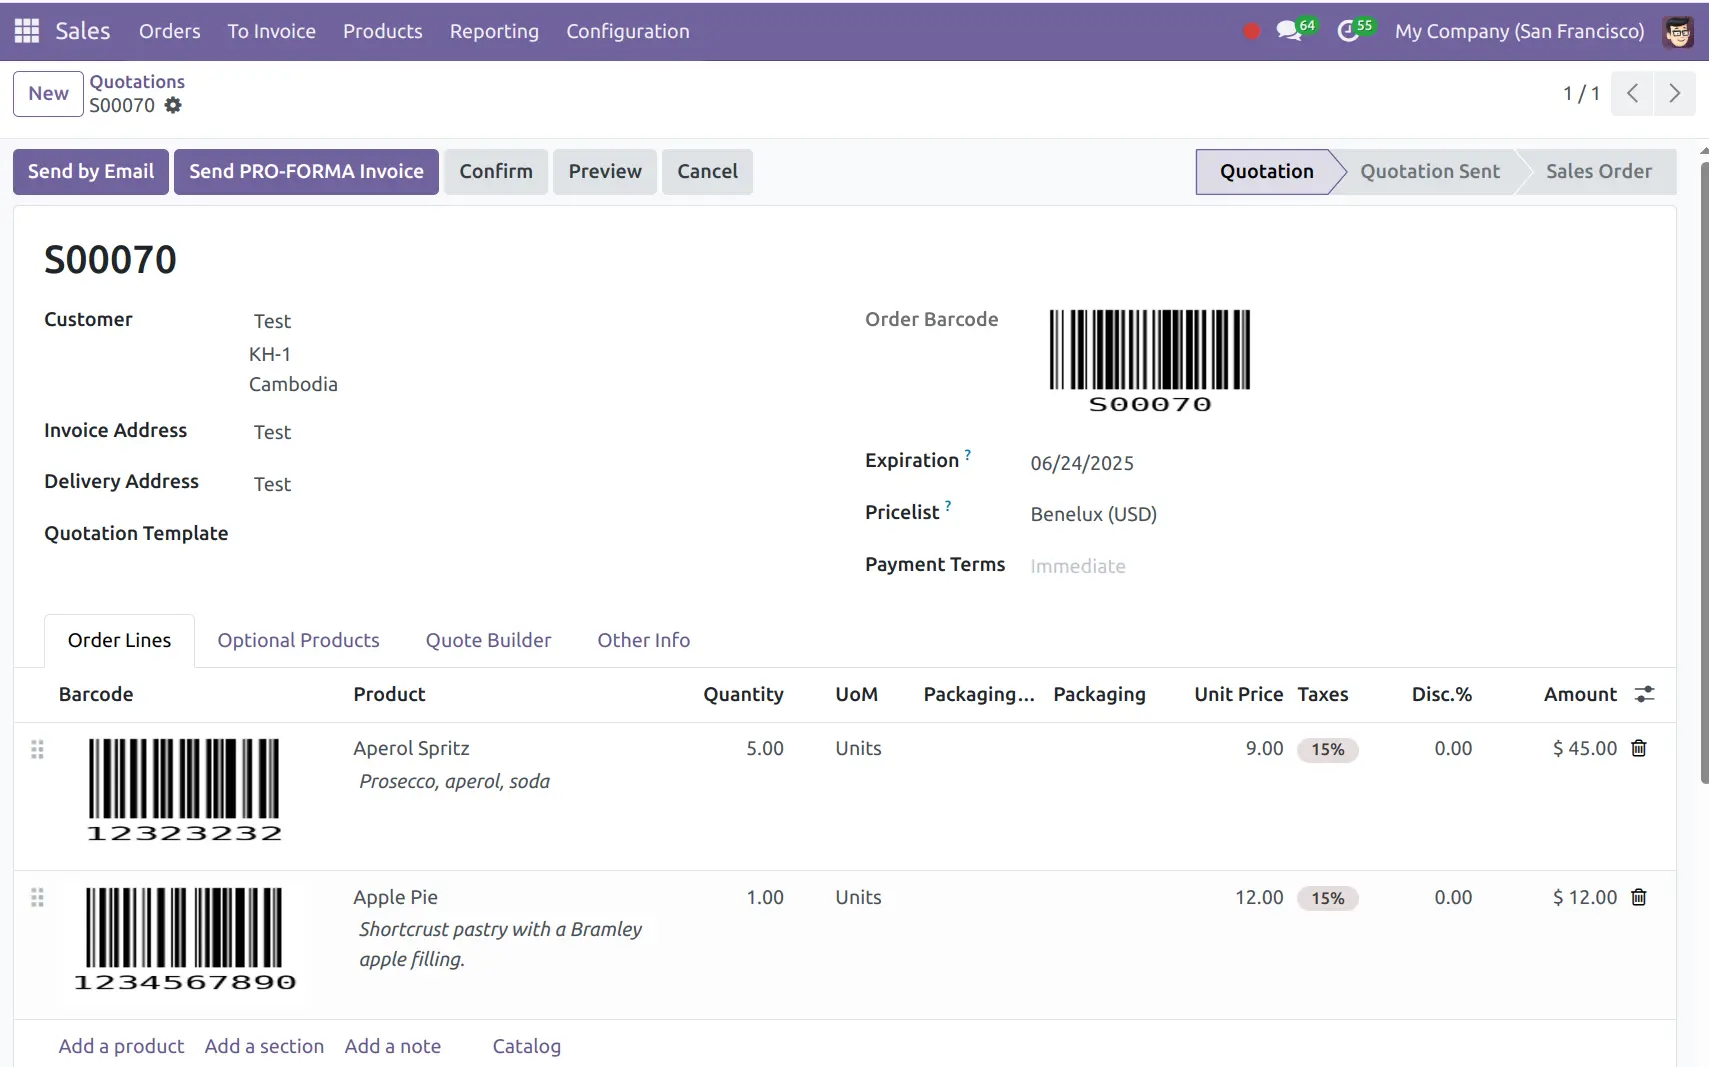Open the Reporting menu

[x=494, y=31]
